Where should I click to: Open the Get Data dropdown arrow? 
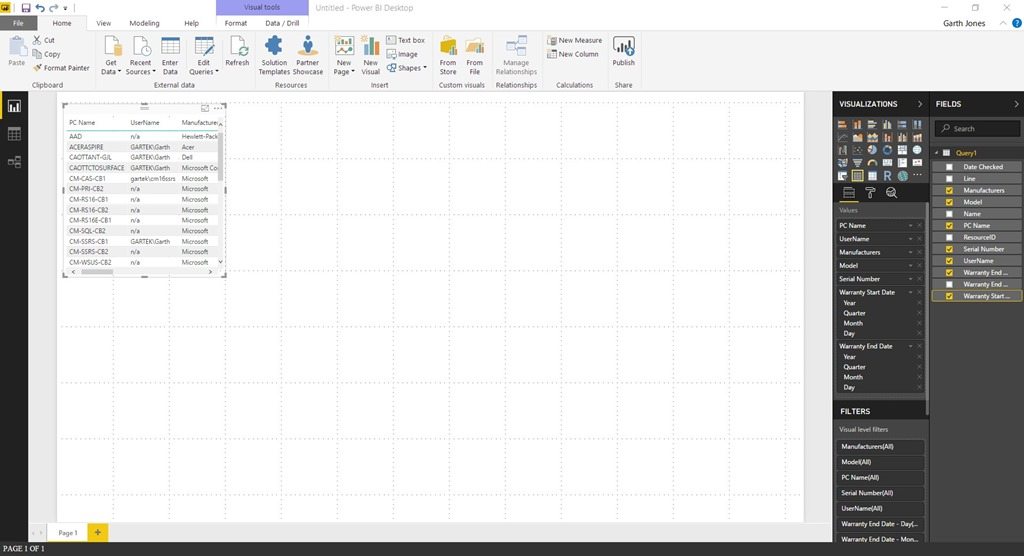tap(119, 72)
